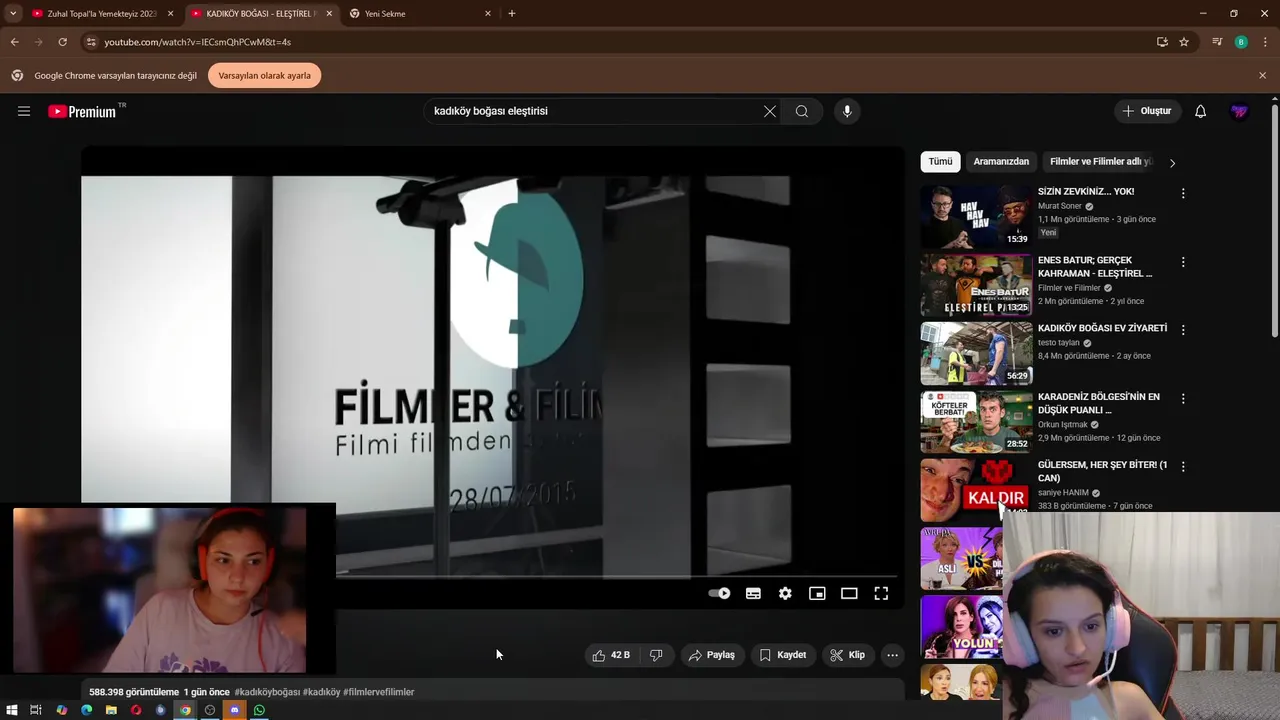Open the YouTube hamburger guide menu
The image size is (1280, 720).
pos(24,111)
